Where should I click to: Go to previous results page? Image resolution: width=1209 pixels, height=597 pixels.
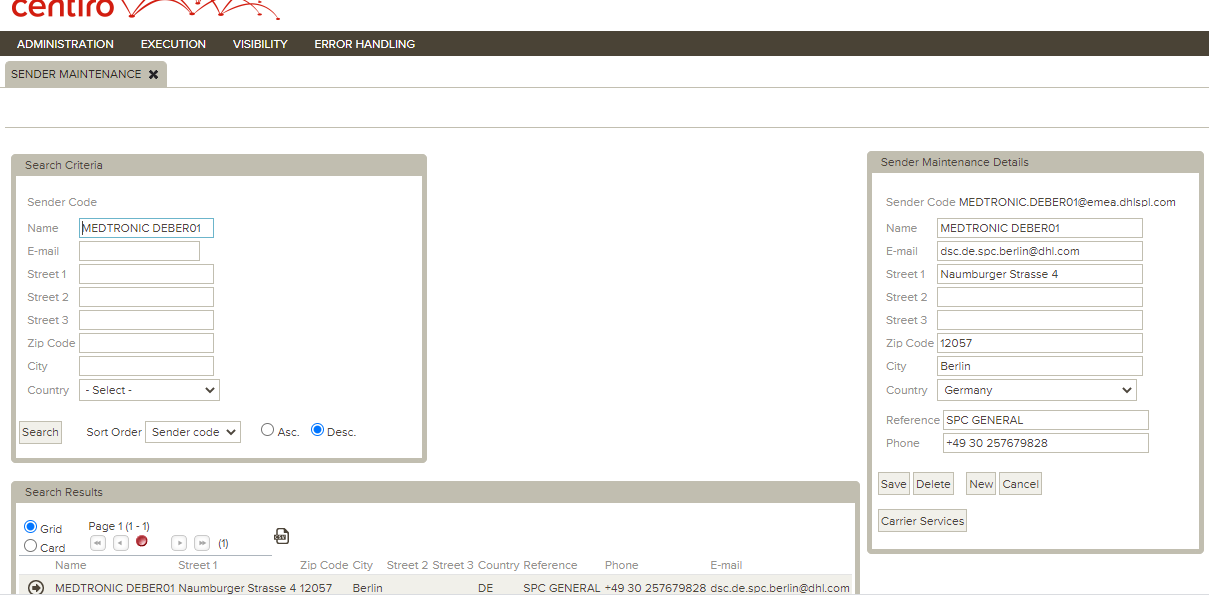(x=120, y=542)
